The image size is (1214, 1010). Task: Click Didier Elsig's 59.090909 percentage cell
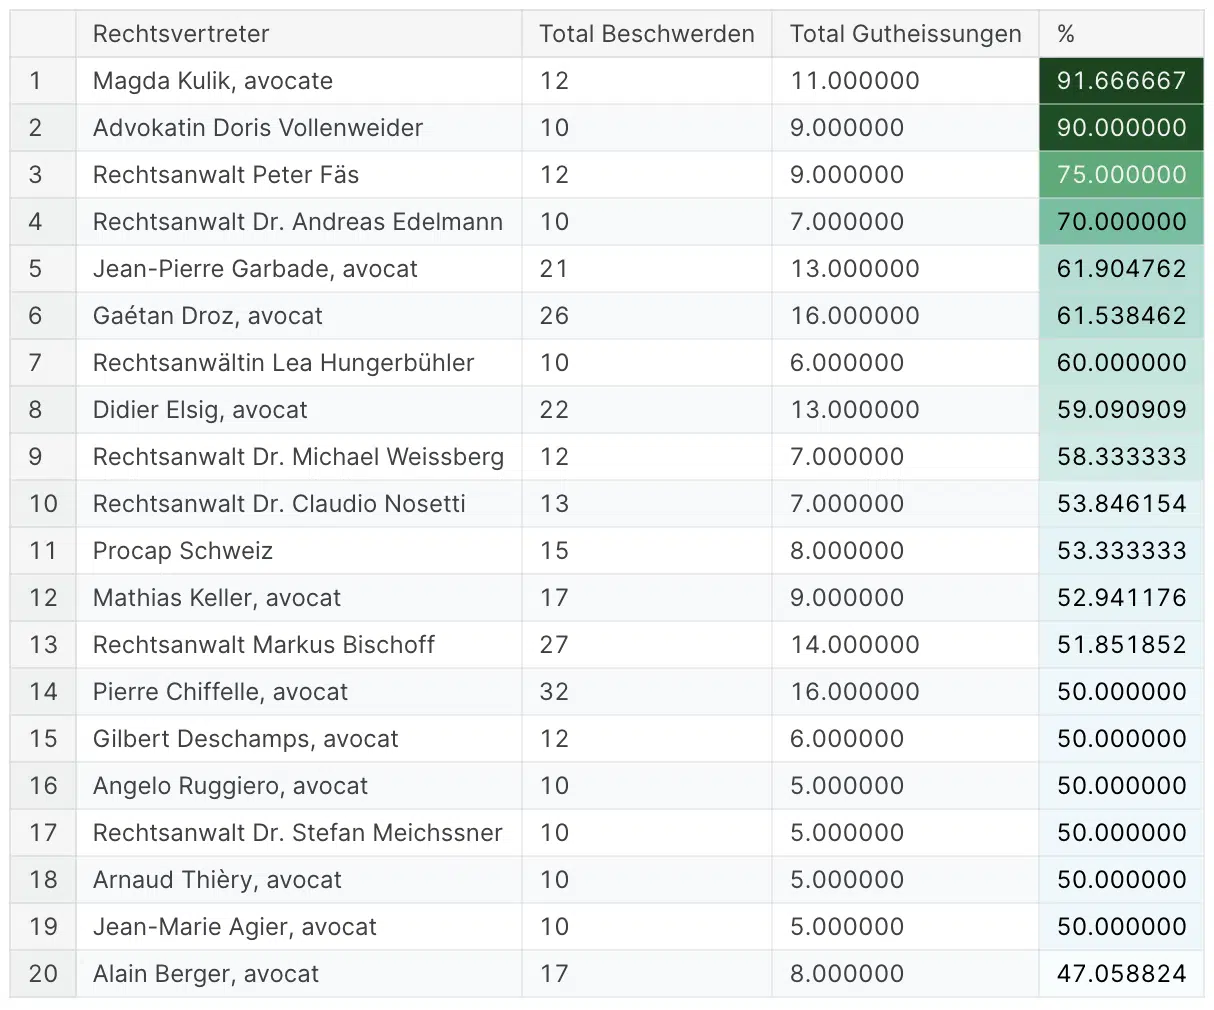[x=1121, y=410]
